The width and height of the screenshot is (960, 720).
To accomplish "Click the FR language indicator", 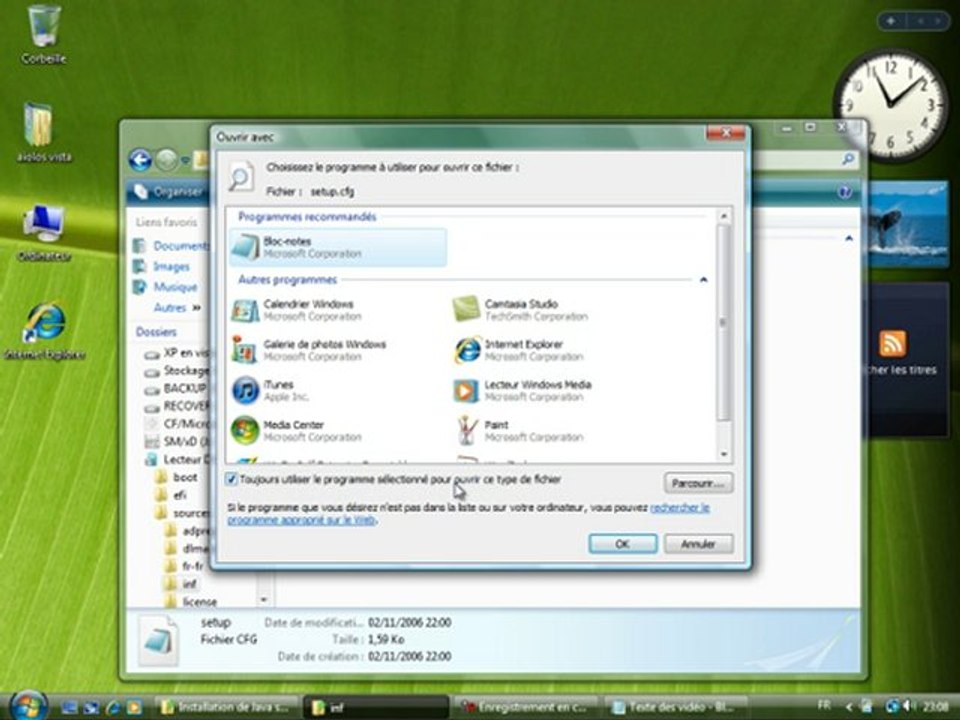I will point(824,705).
